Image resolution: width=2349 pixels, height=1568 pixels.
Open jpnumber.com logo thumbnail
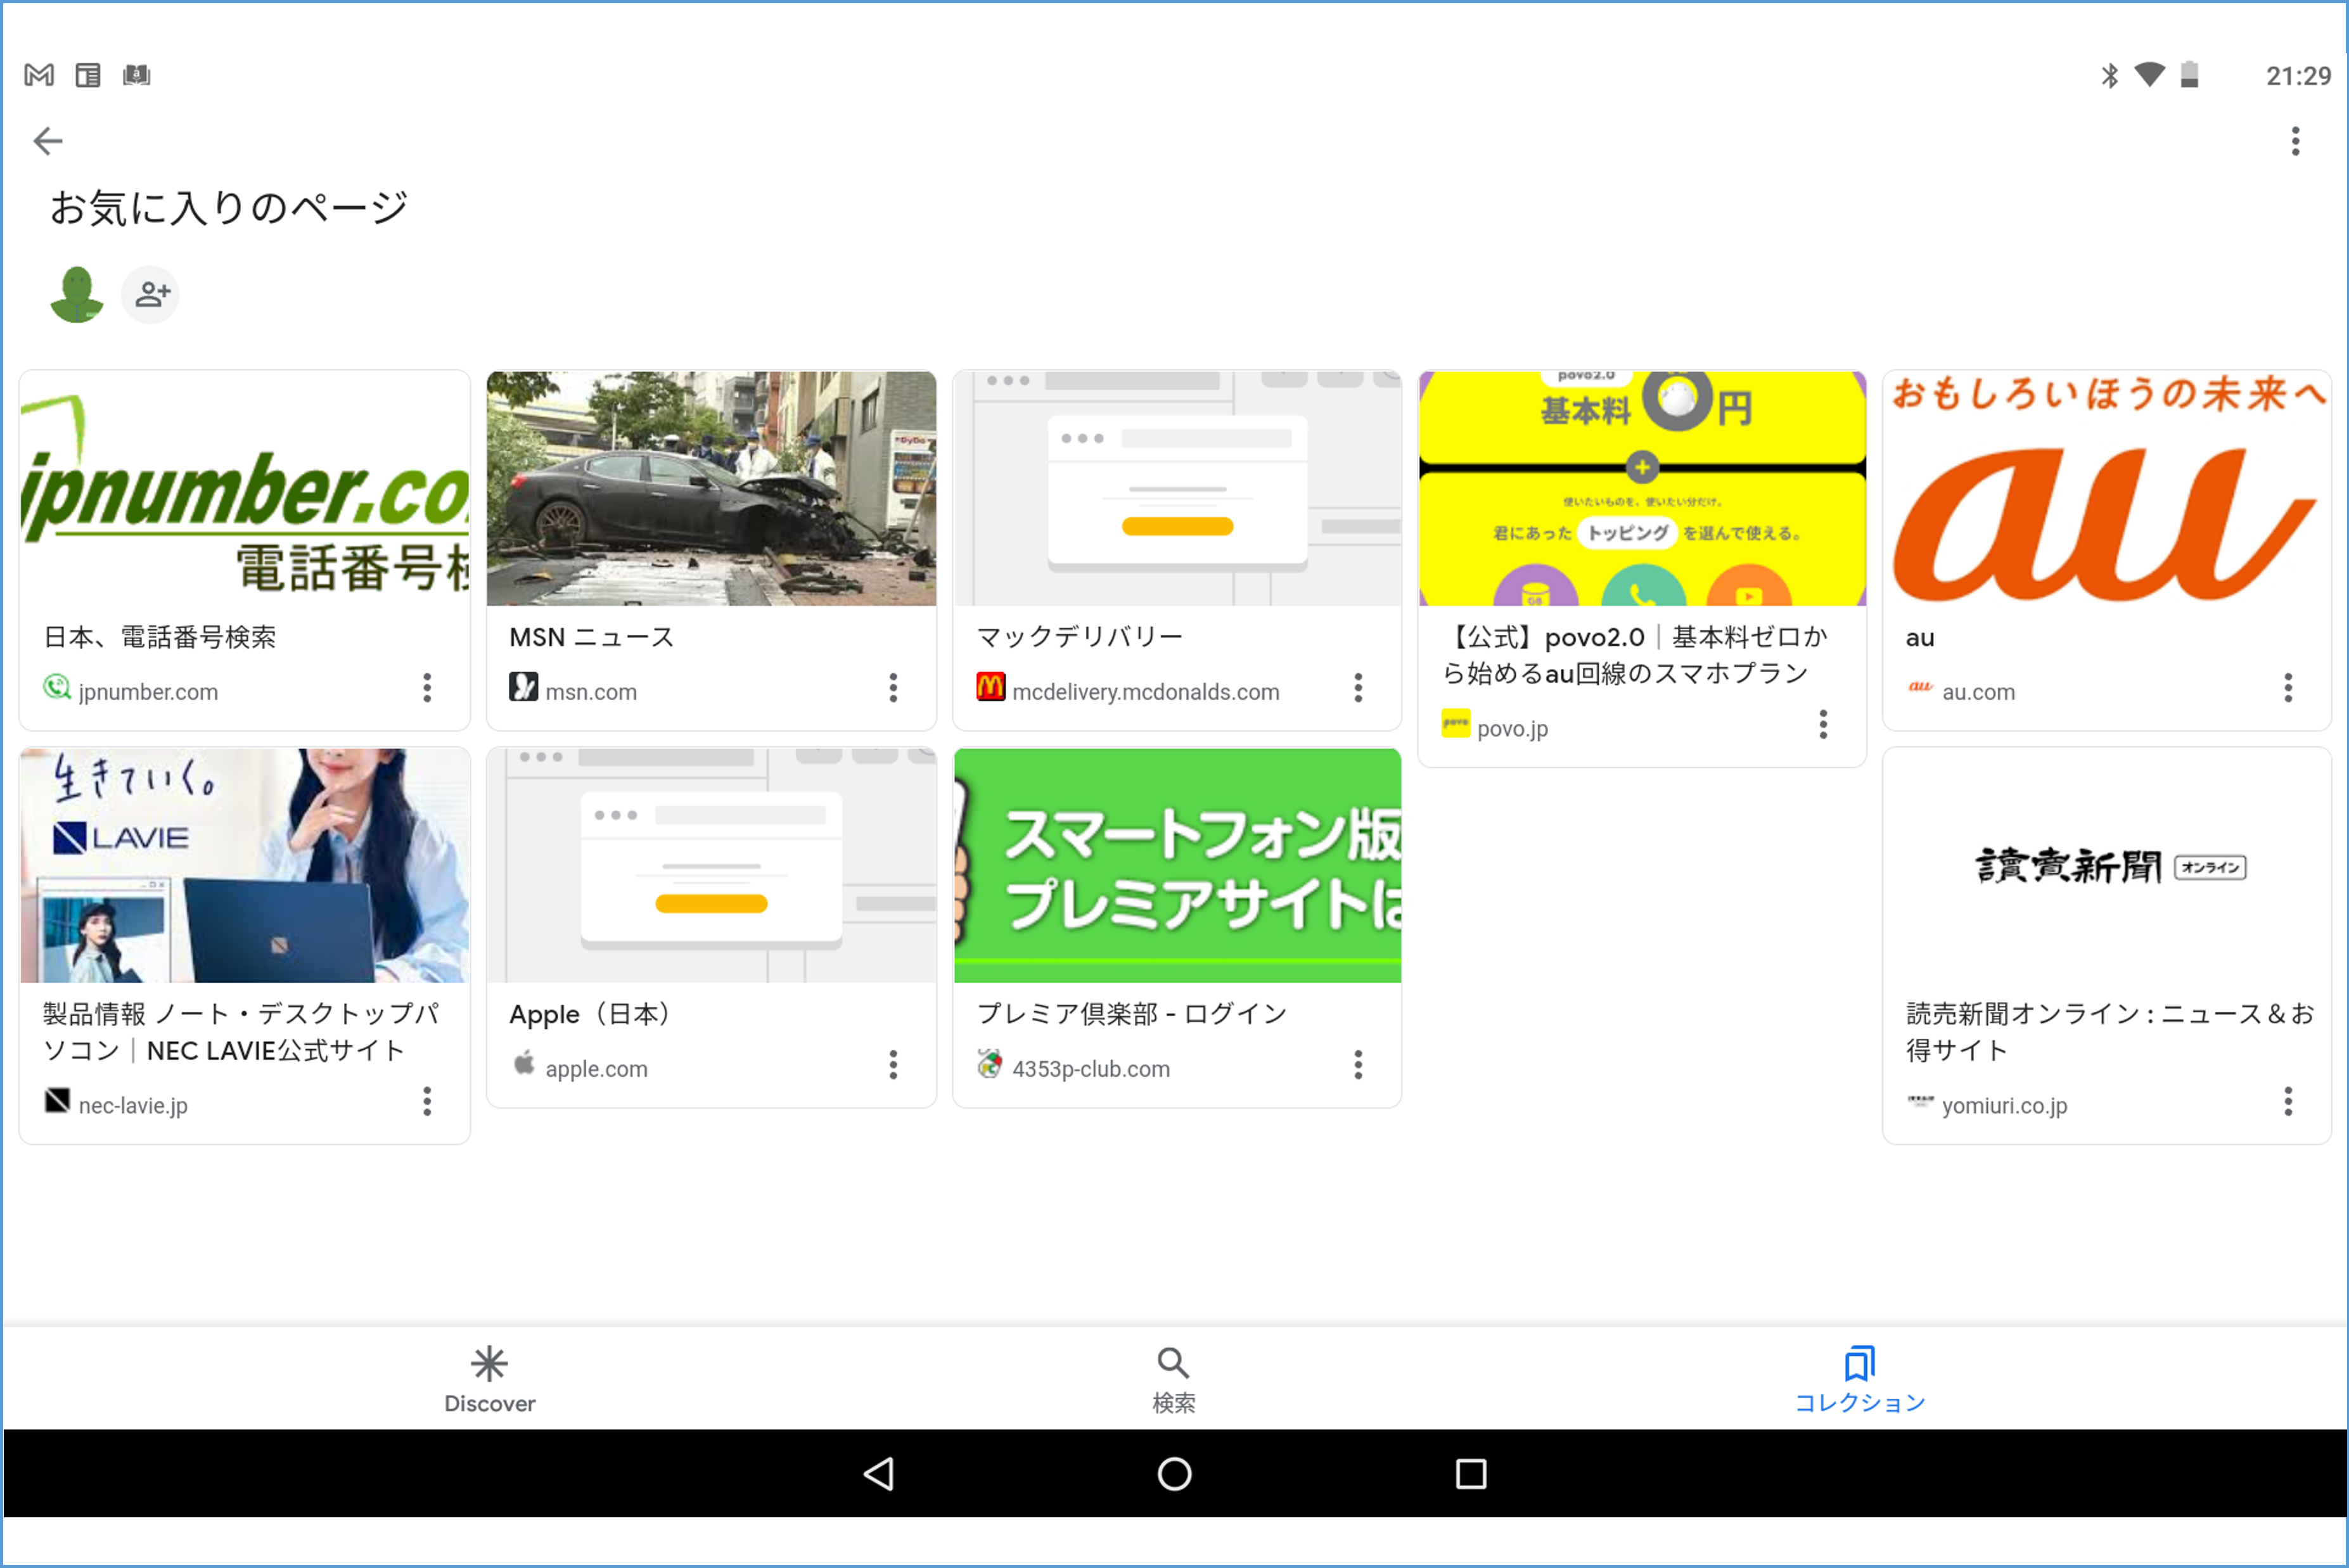tap(245, 489)
